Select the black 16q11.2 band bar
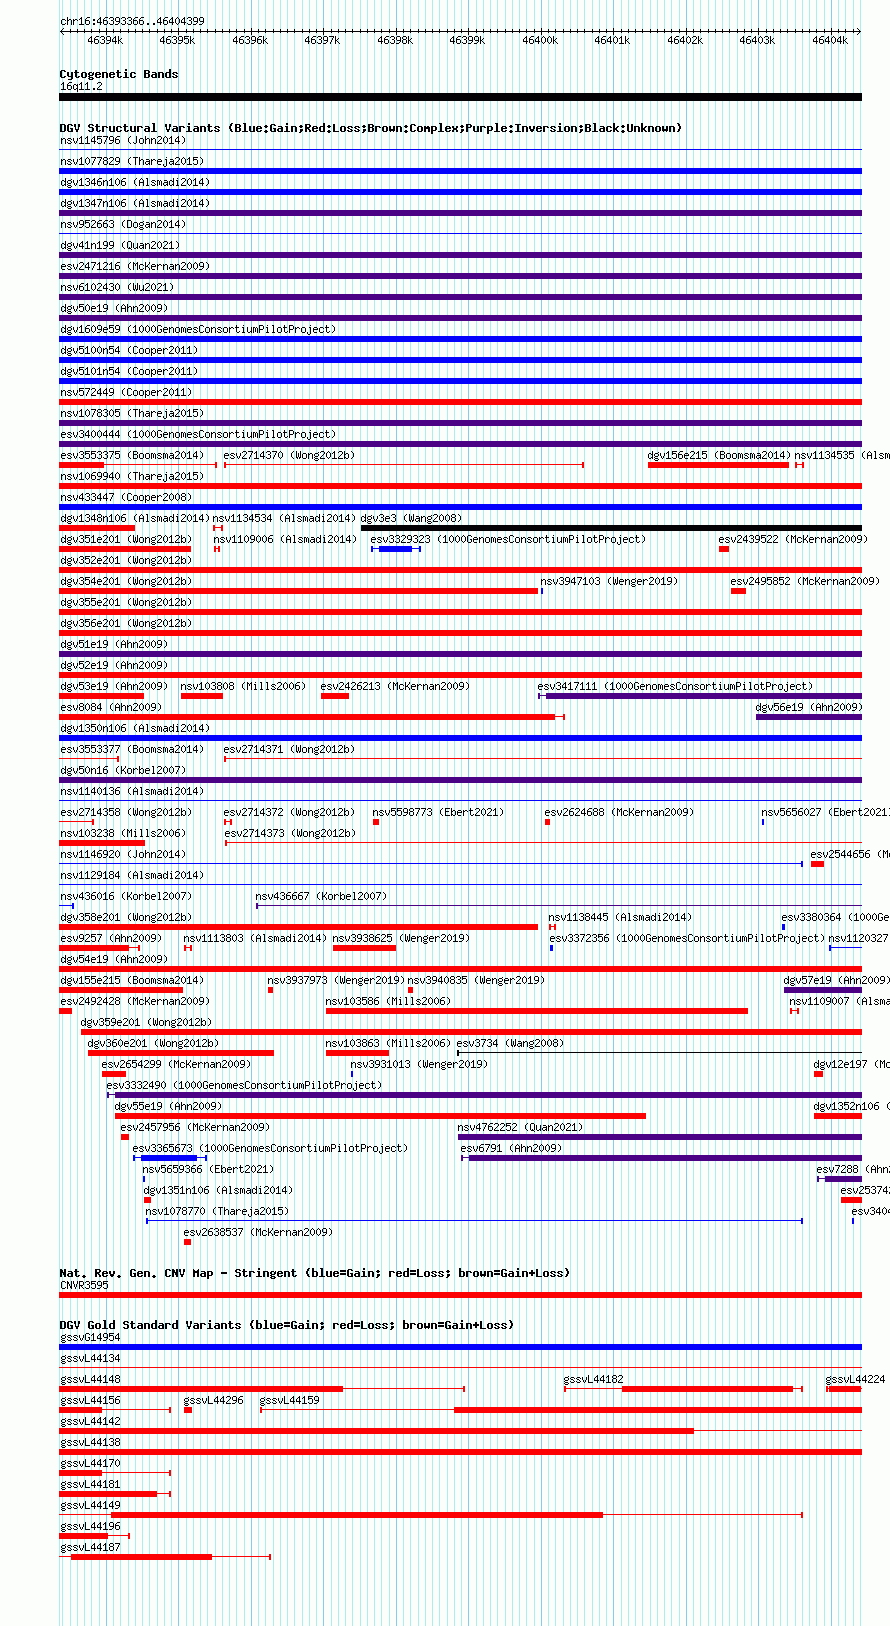Image resolution: width=890 pixels, height=1626 pixels. pyautogui.click(x=461, y=97)
